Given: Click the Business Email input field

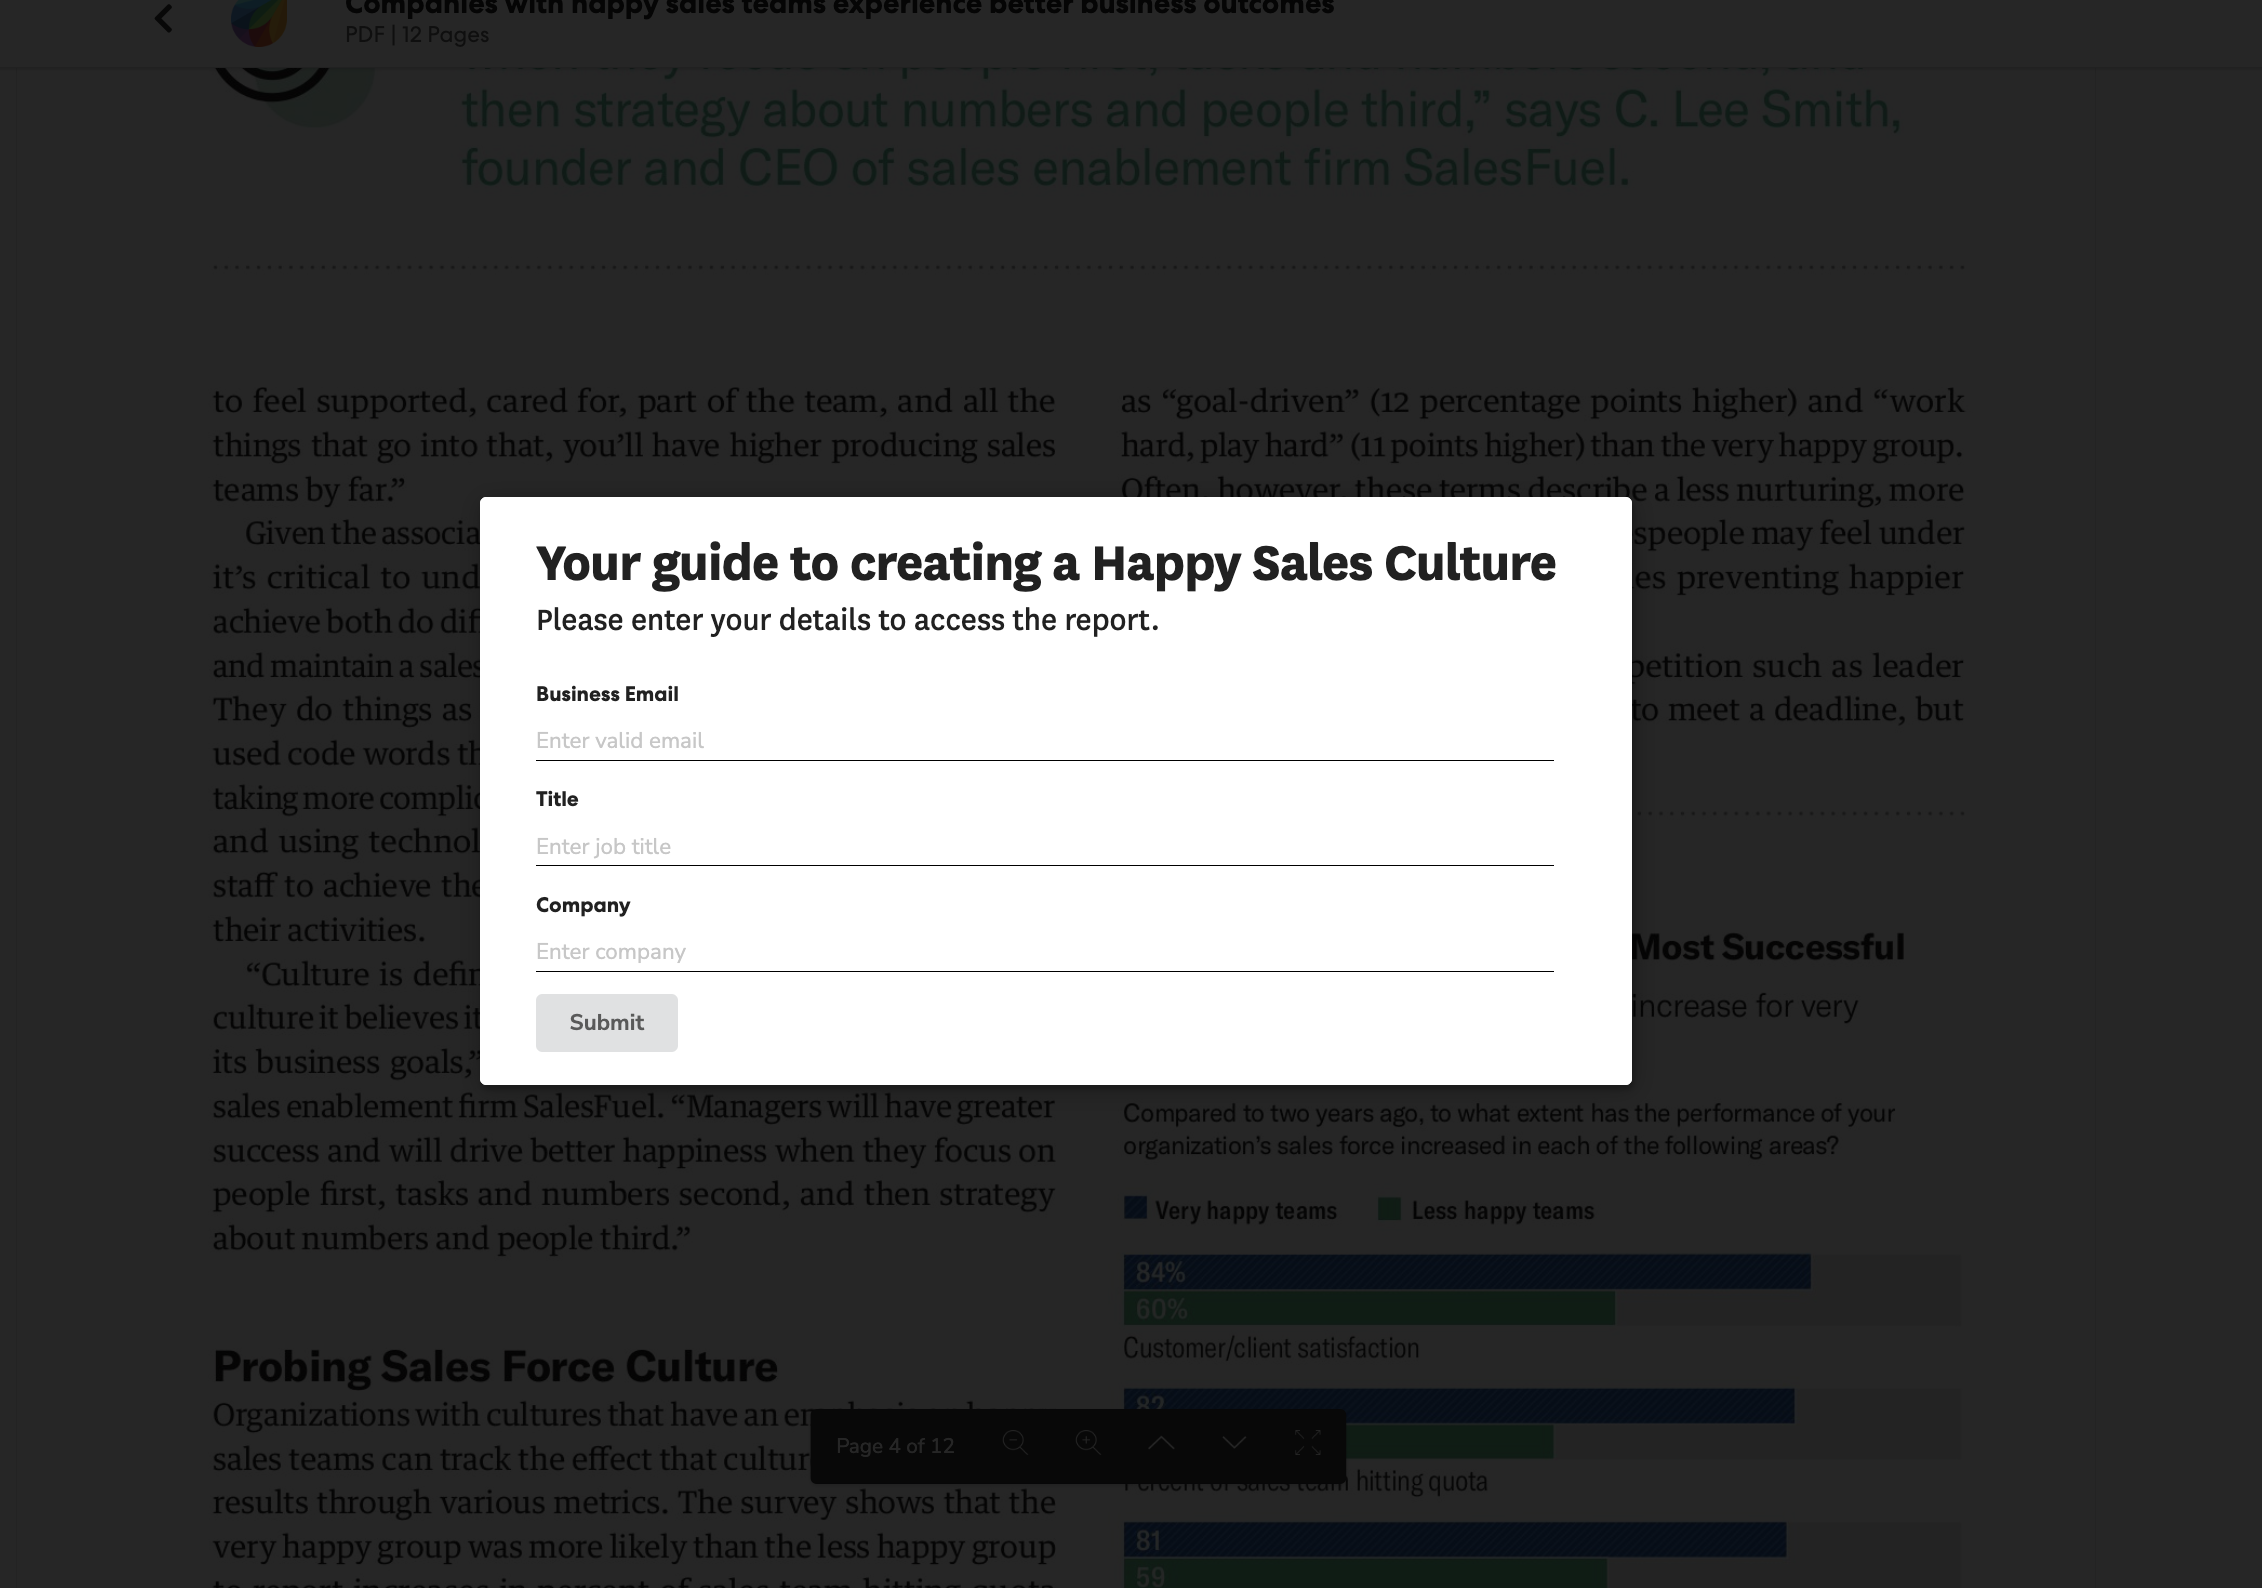Looking at the screenshot, I should (1044, 741).
